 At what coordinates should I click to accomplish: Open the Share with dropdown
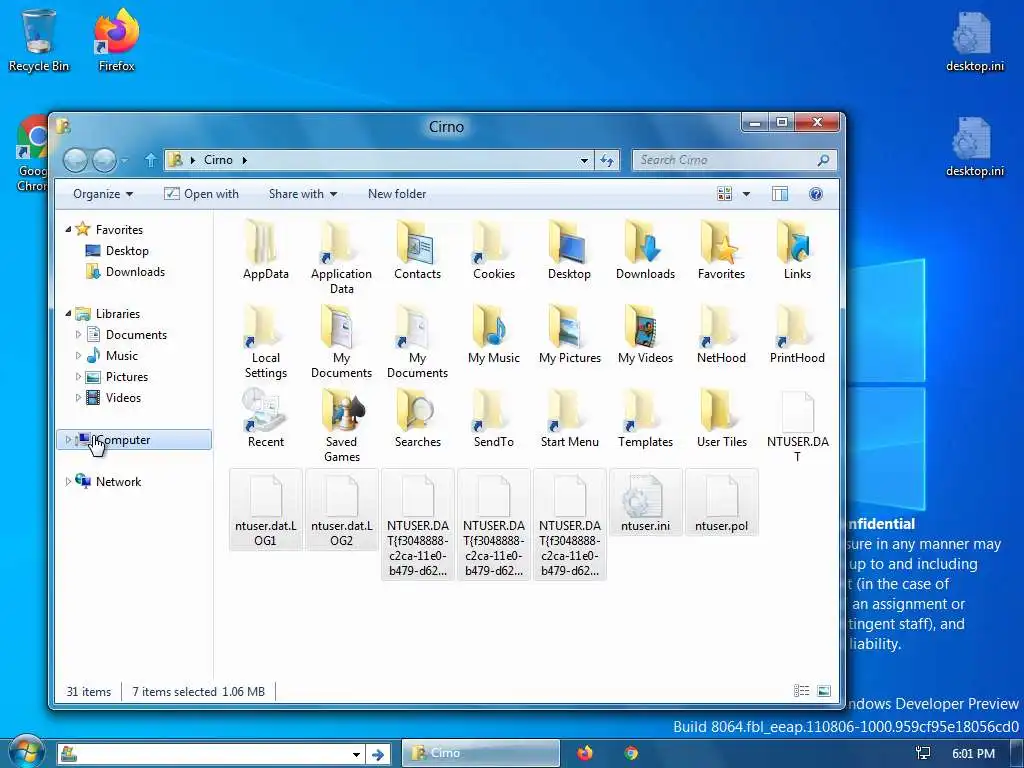coord(303,194)
